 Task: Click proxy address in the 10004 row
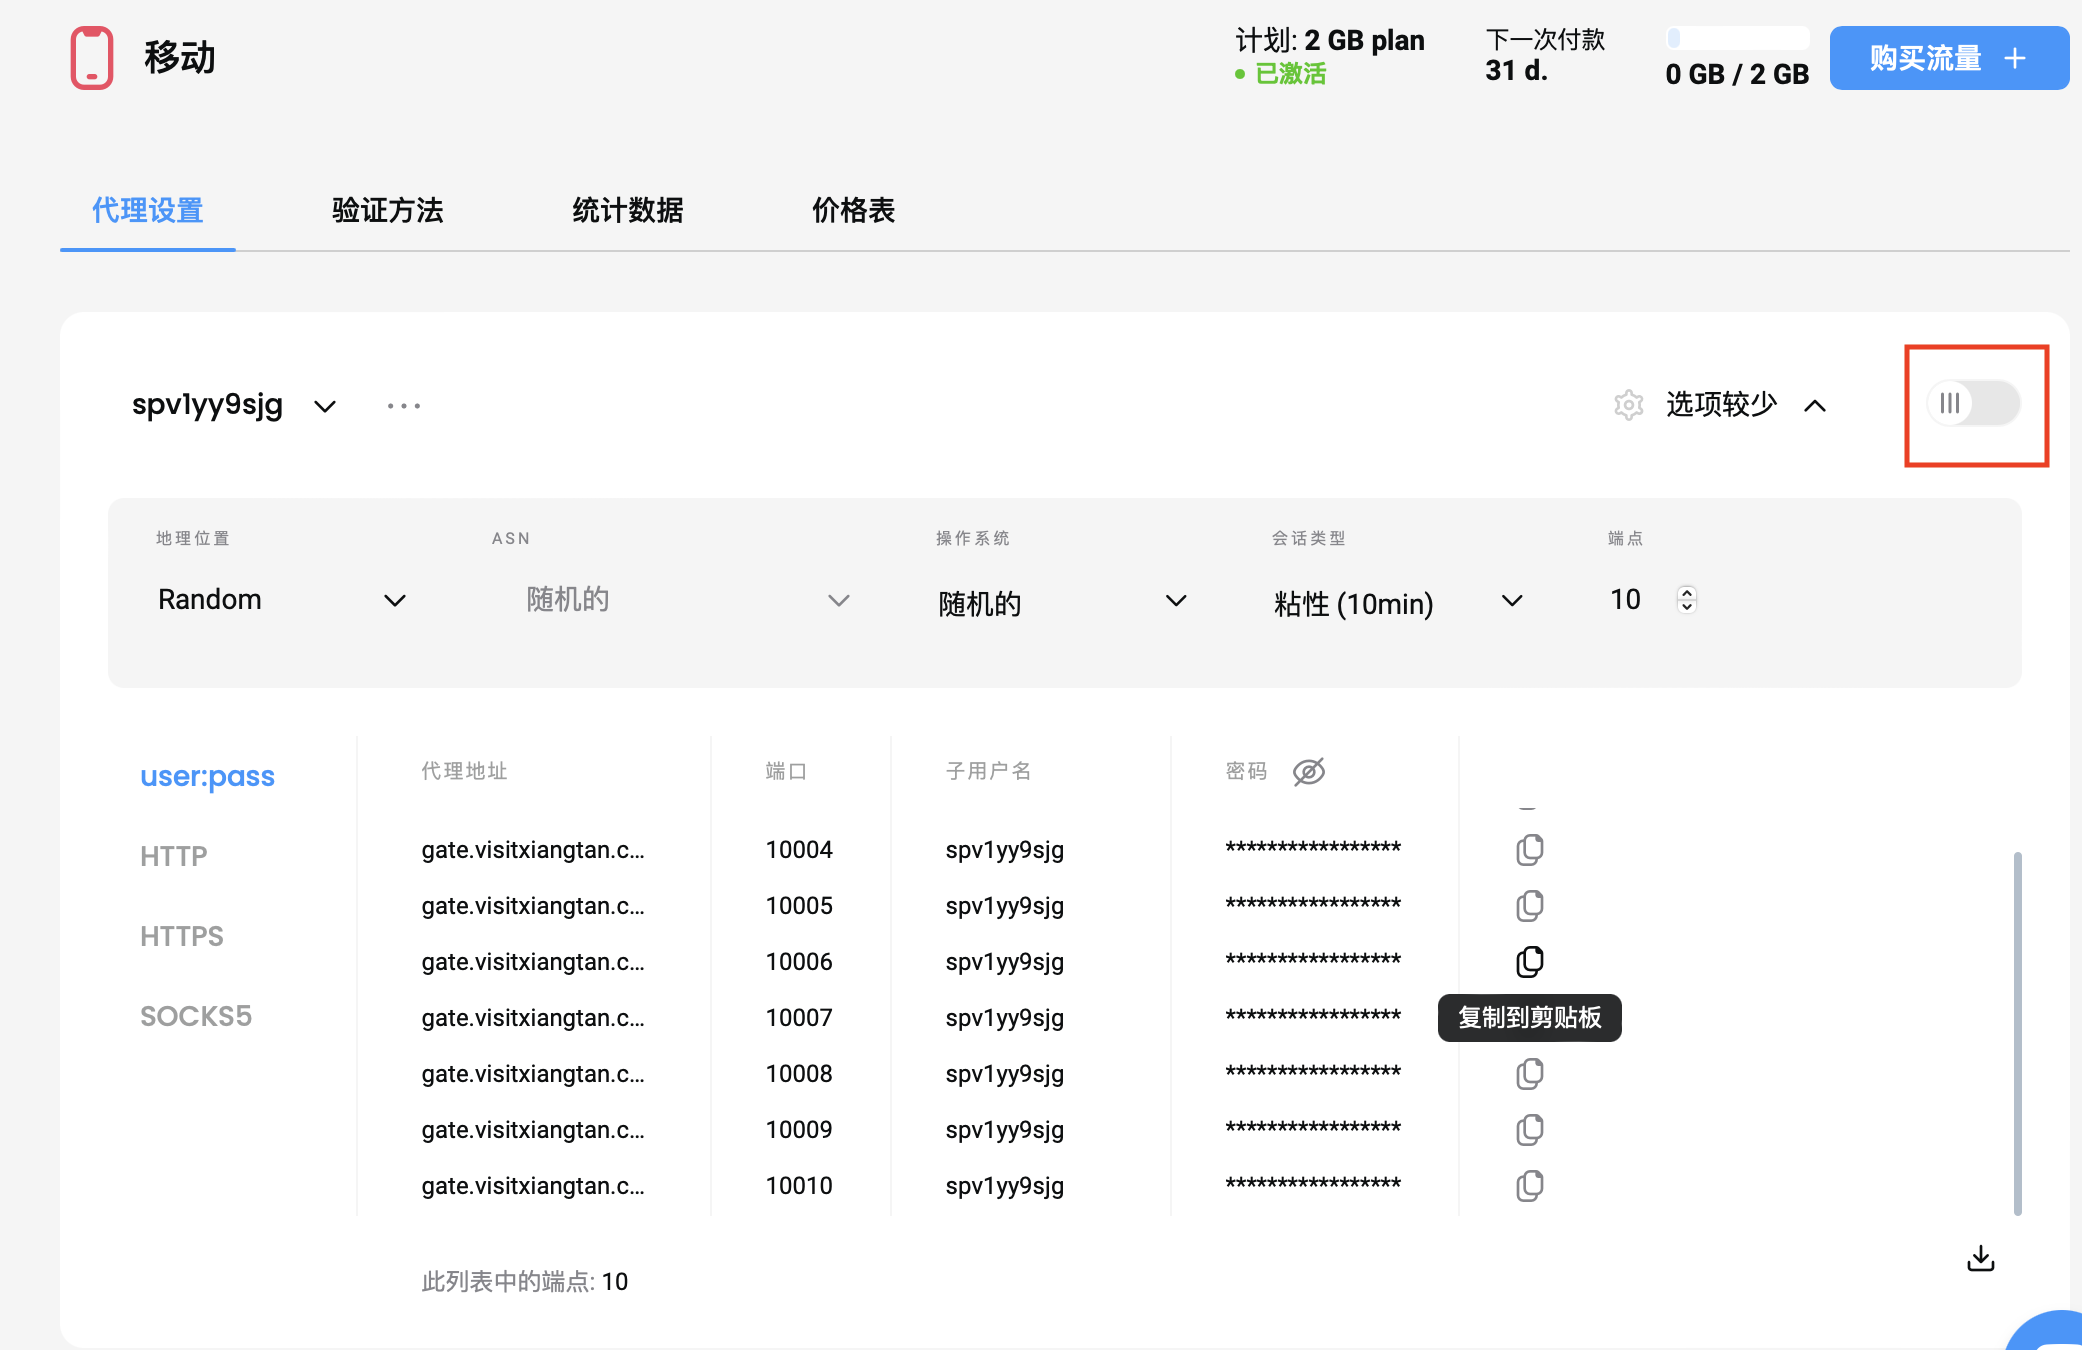[533, 850]
